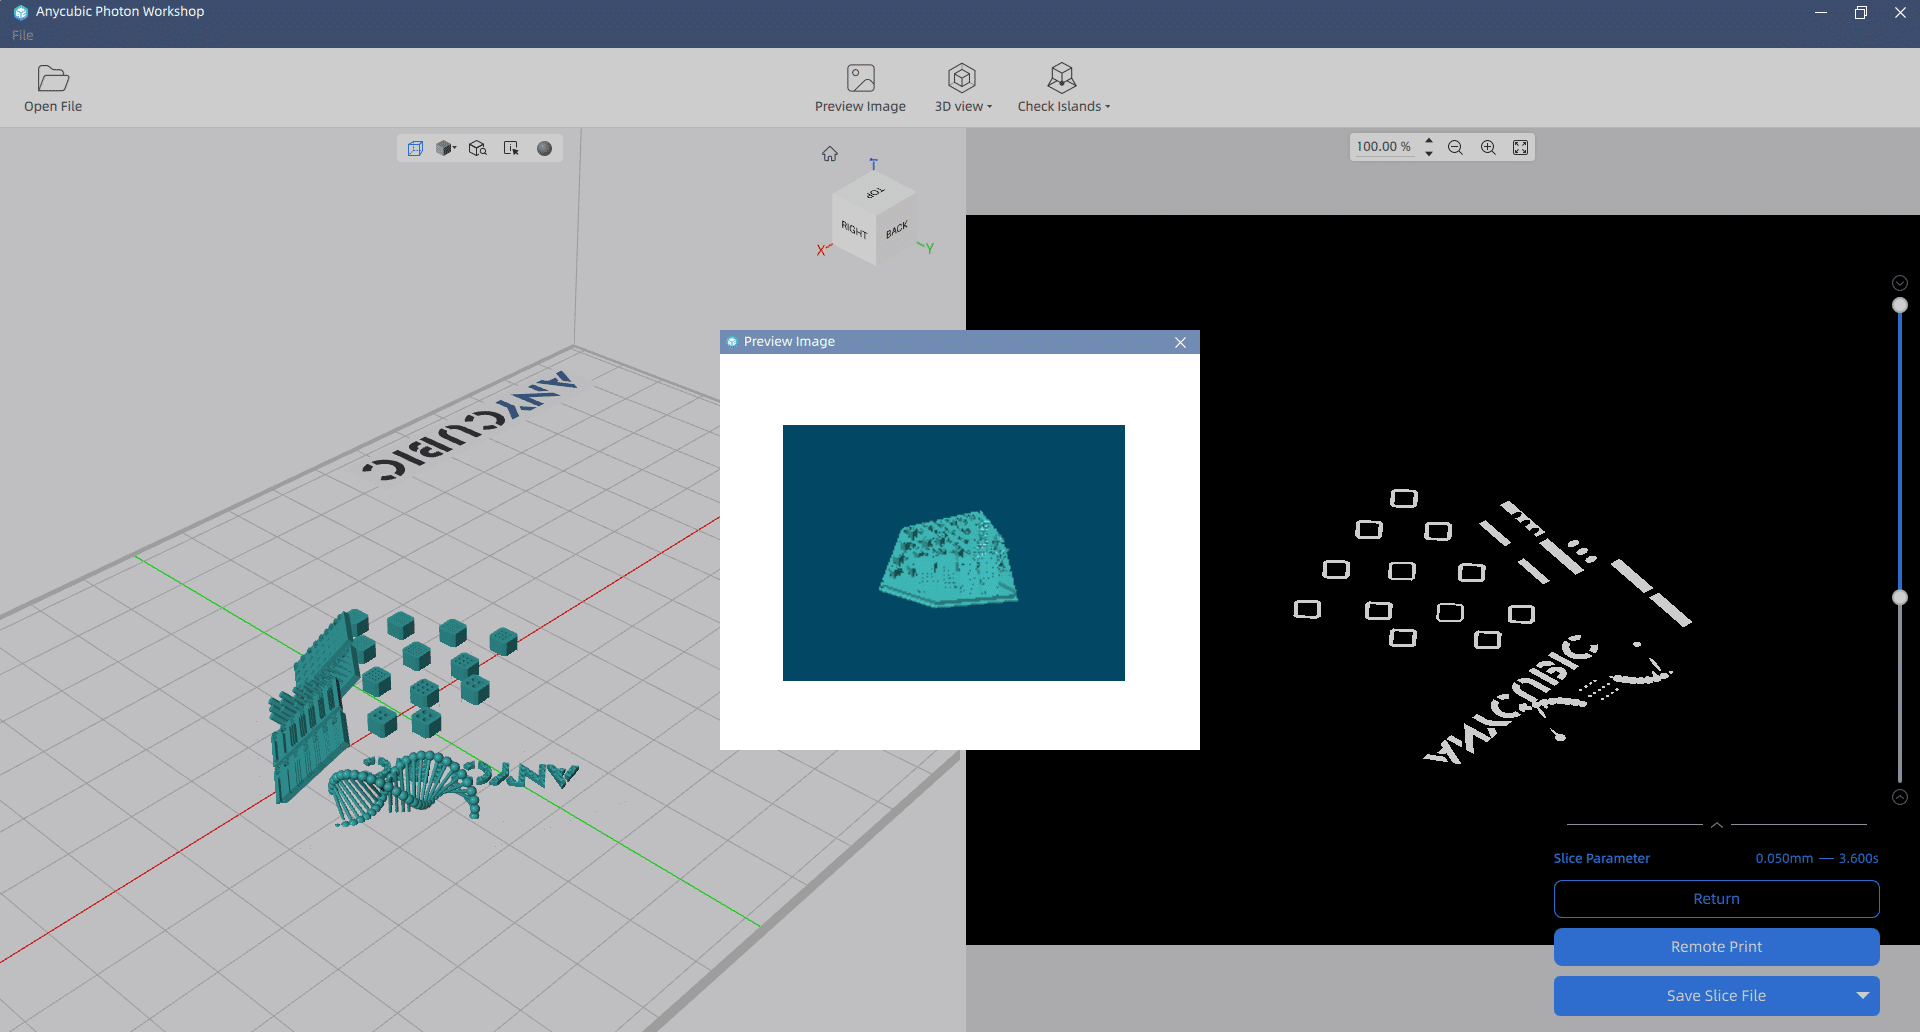Click the Open File folder icon
The image size is (1920, 1032).
coord(53,79)
